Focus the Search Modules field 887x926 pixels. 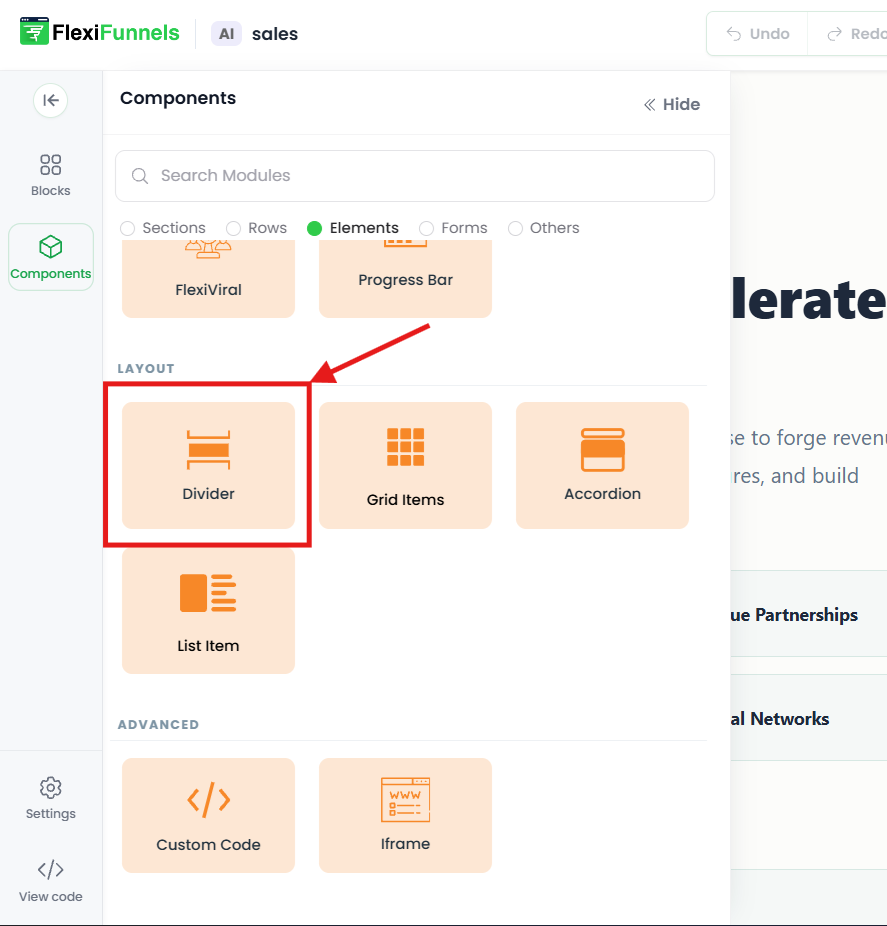[415, 176]
